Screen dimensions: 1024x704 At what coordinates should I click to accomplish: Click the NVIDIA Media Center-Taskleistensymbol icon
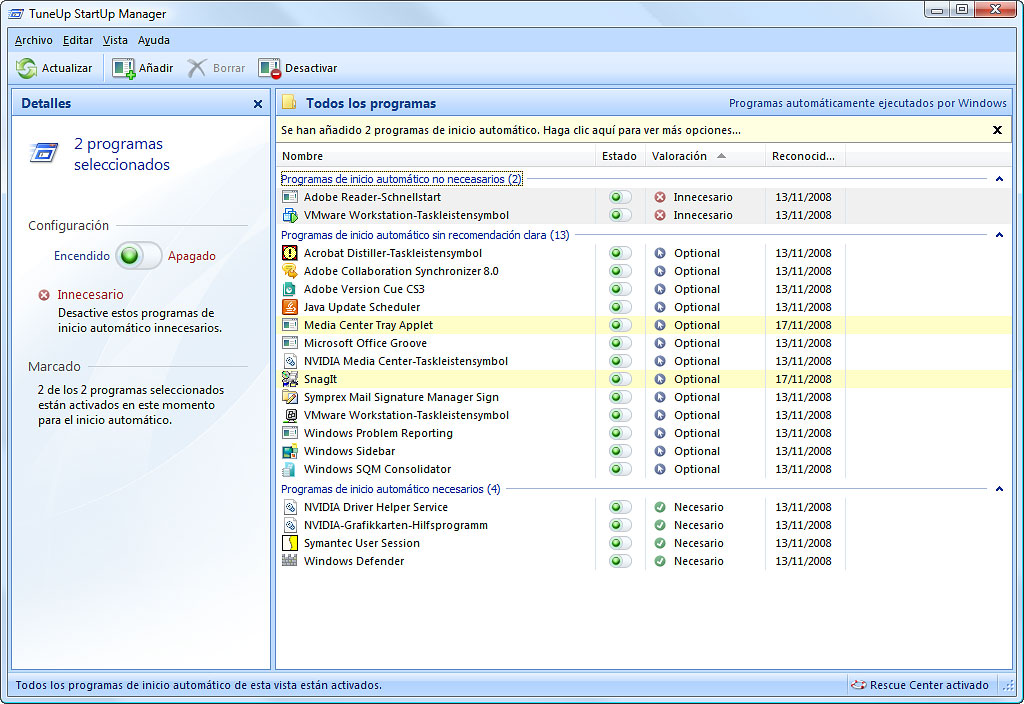point(289,360)
